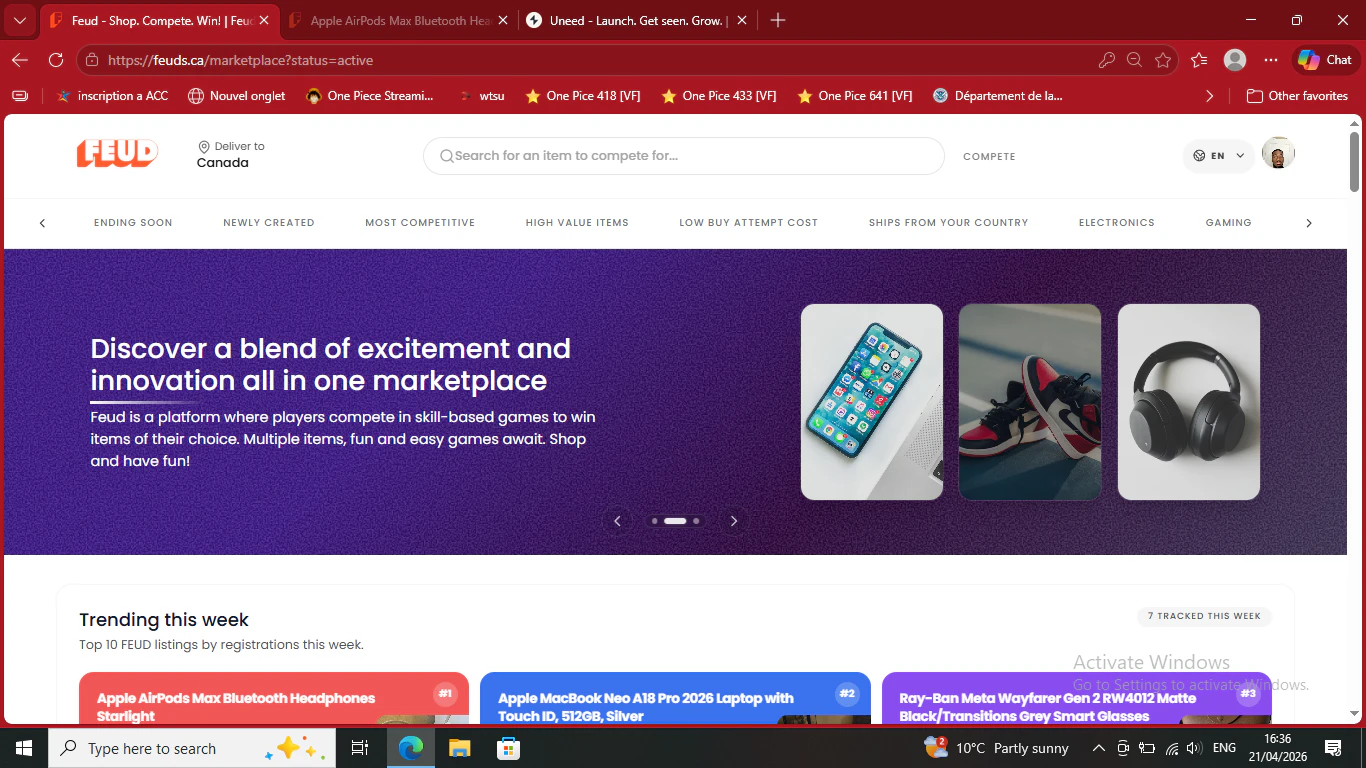The width and height of the screenshot is (1366, 768).
Task: Open the Other favorites folder
Action: pos(1297,96)
